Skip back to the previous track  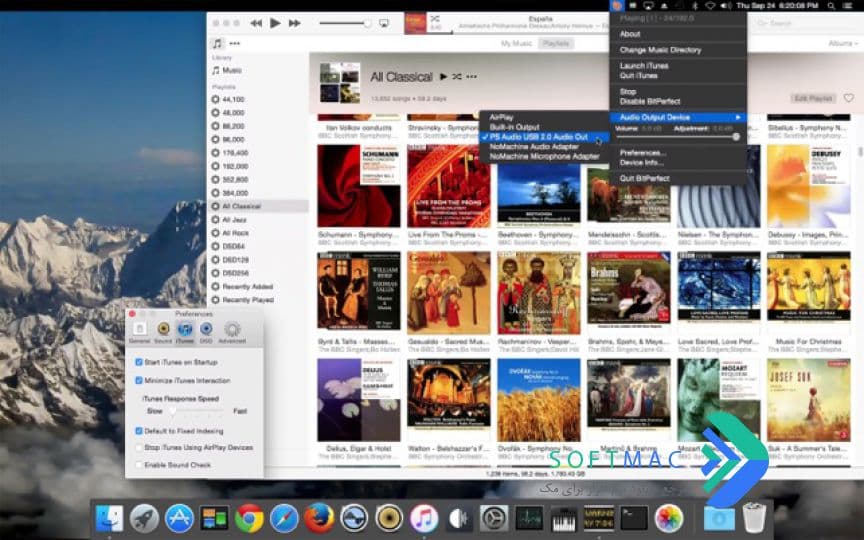click(x=256, y=23)
